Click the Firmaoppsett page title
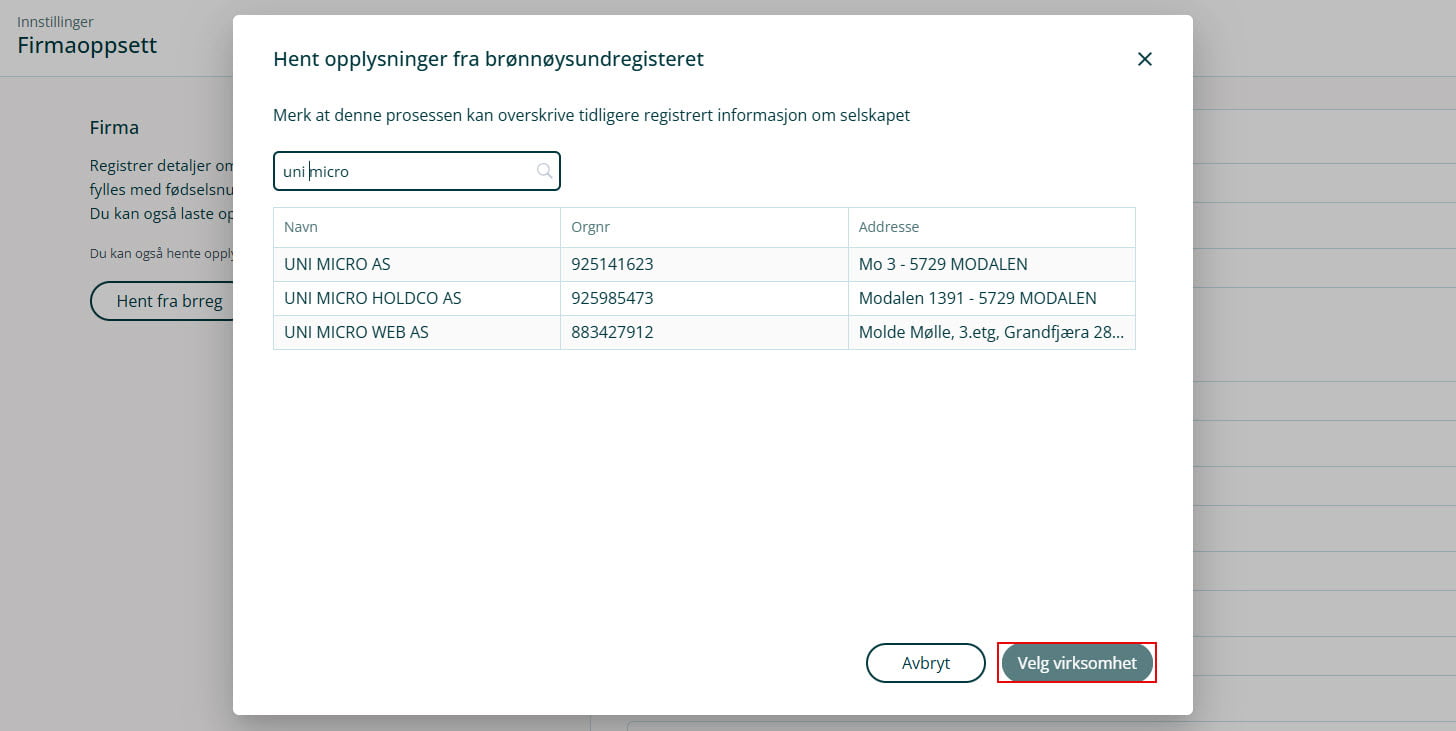The height and width of the screenshot is (731, 1456). (87, 45)
